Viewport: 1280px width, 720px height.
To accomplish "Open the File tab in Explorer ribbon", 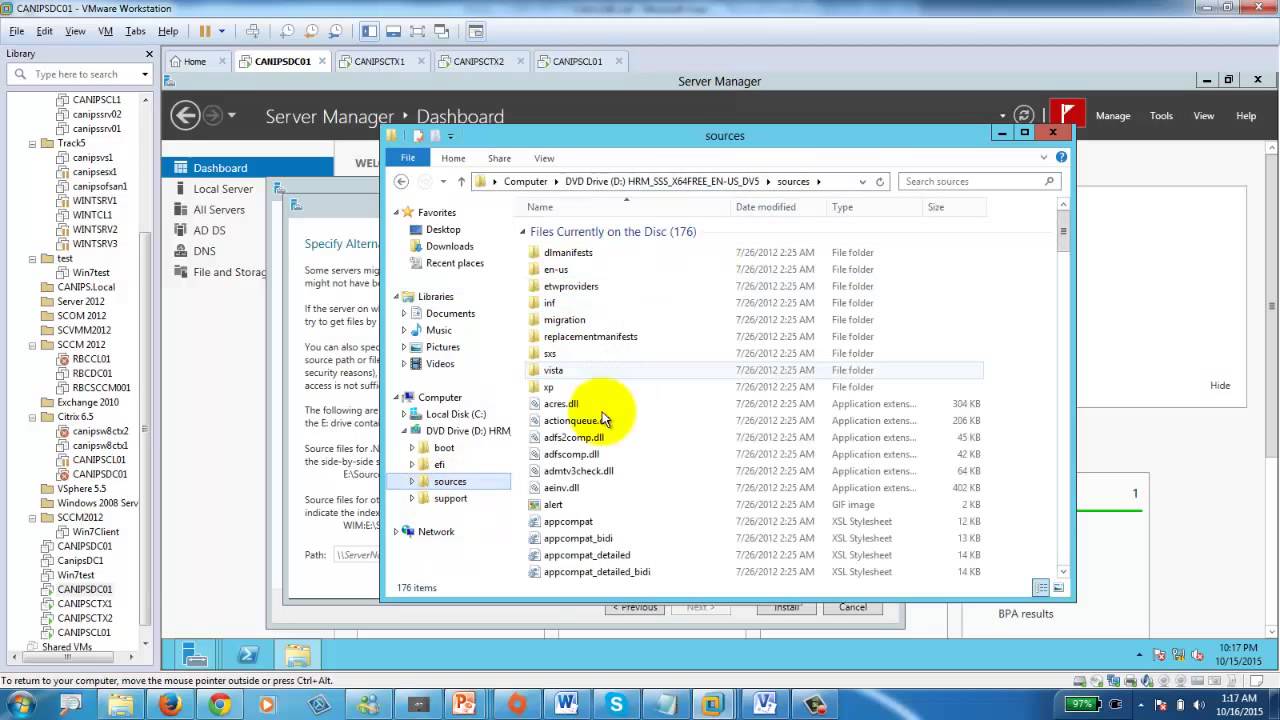I will pyautogui.click(x=408, y=158).
